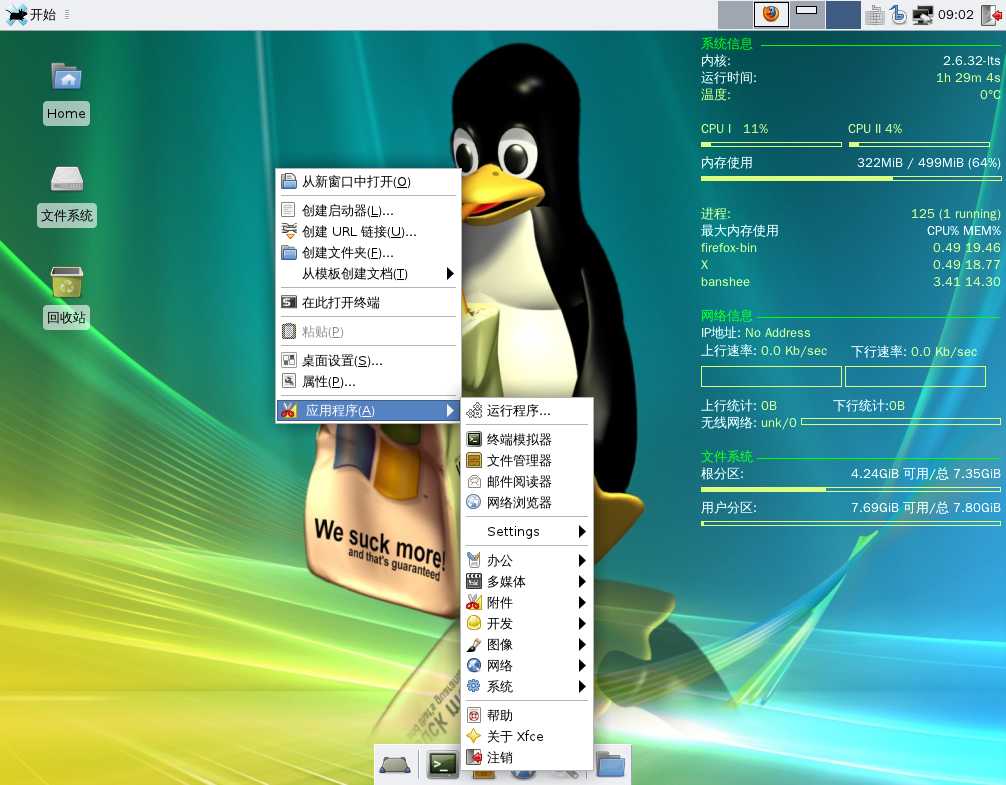Click the banshee process row in system monitor

click(x=850, y=282)
